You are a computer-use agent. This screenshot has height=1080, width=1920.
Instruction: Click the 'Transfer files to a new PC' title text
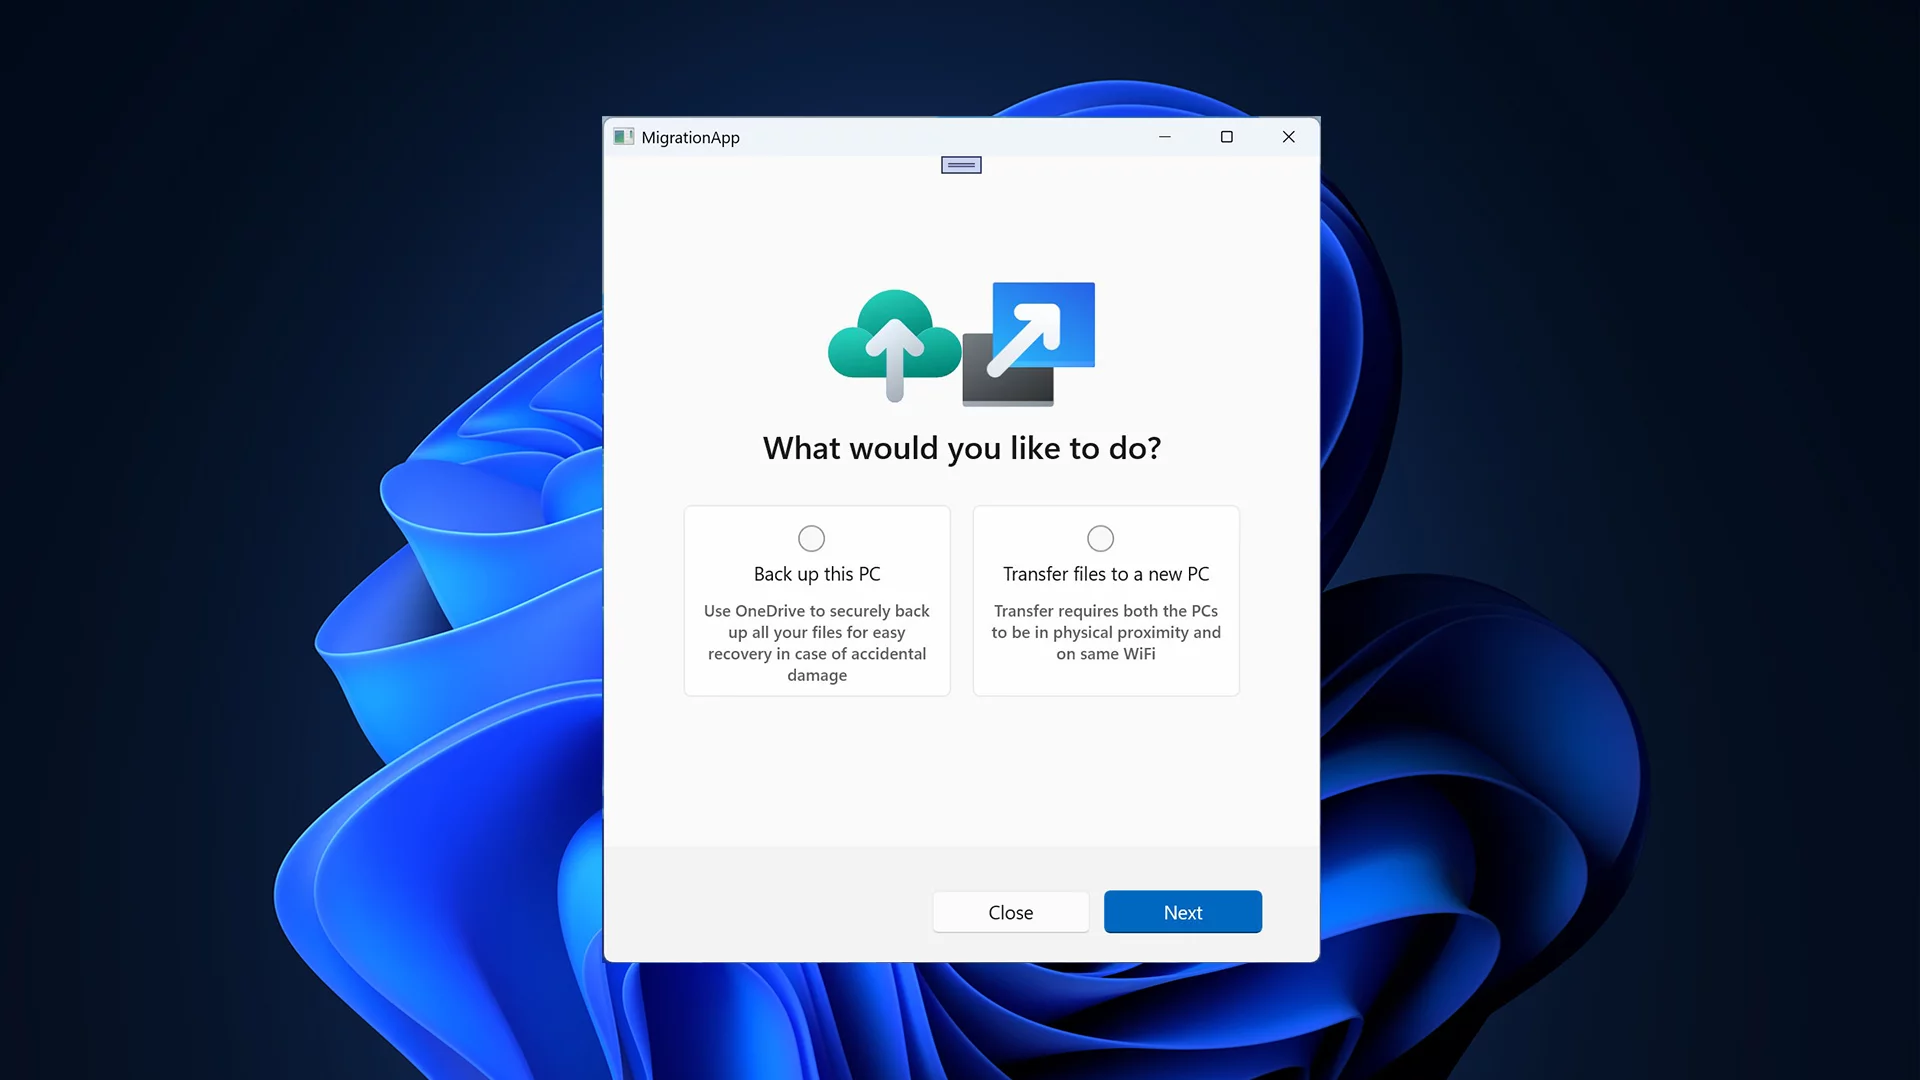click(x=1106, y=574)
